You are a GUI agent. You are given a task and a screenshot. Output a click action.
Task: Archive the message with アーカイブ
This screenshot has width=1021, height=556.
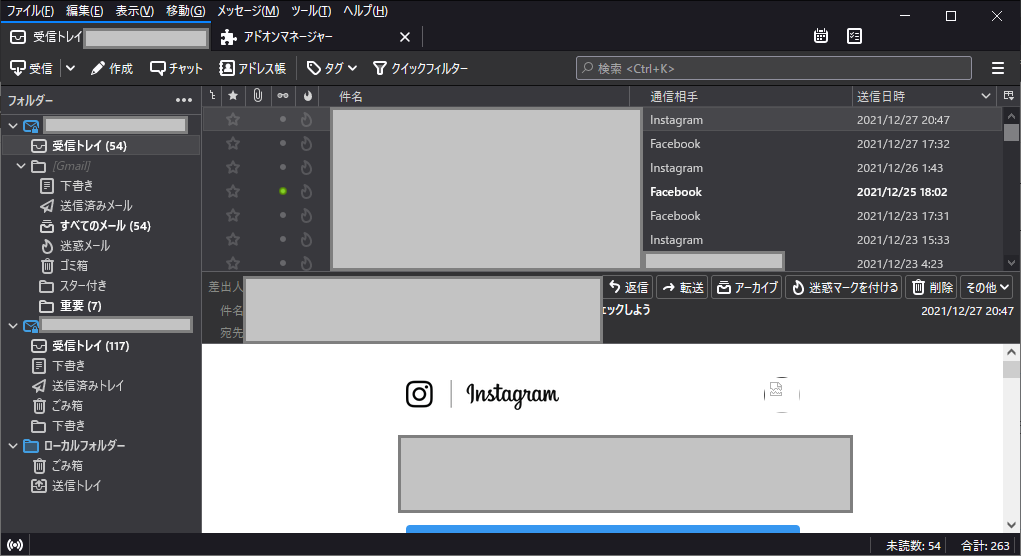tap(748, 287)
